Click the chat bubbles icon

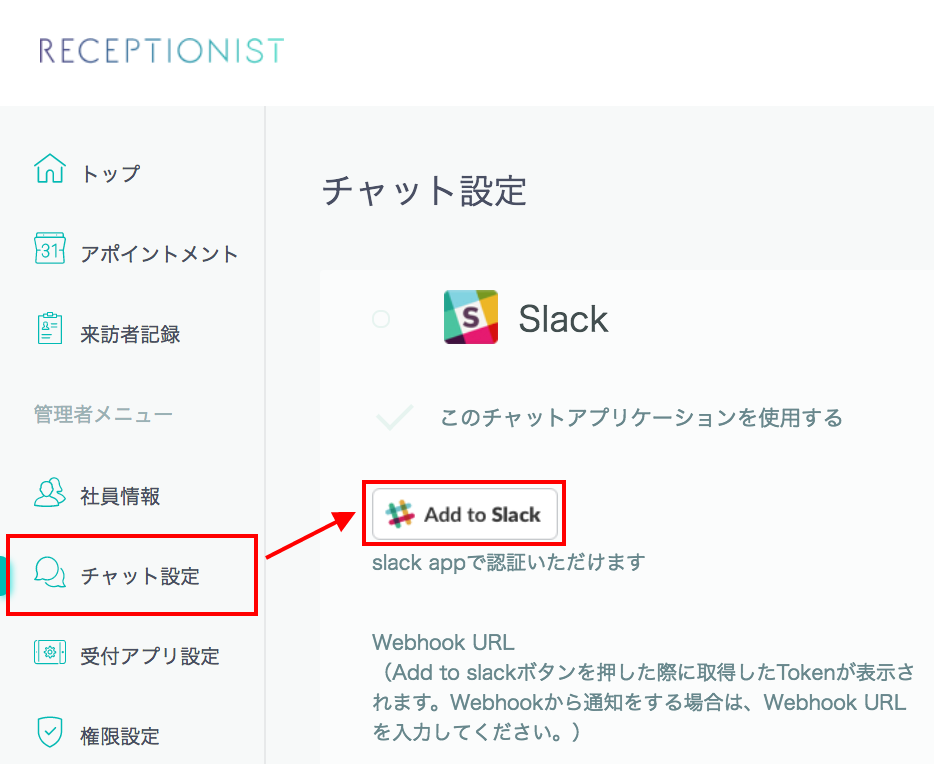(50, 572)
